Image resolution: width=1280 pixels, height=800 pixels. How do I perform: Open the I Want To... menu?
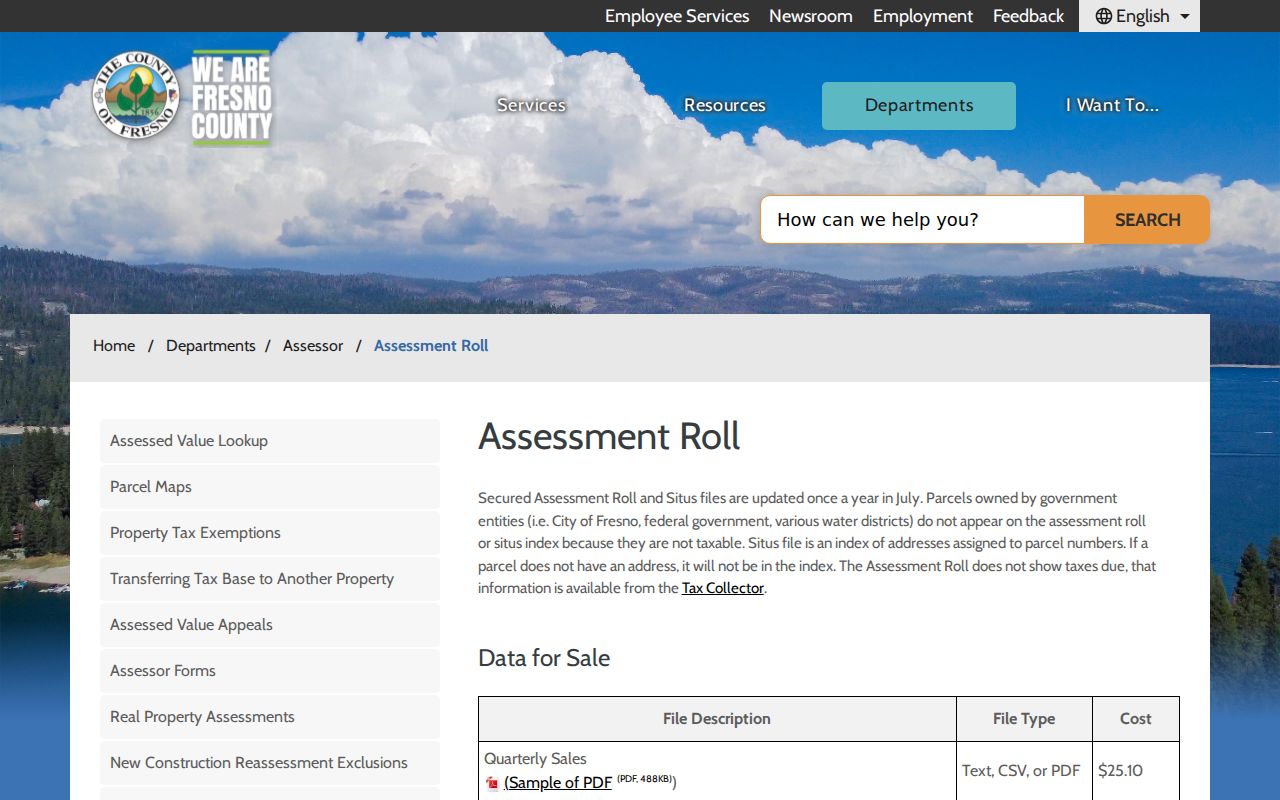pos(1112,105)
